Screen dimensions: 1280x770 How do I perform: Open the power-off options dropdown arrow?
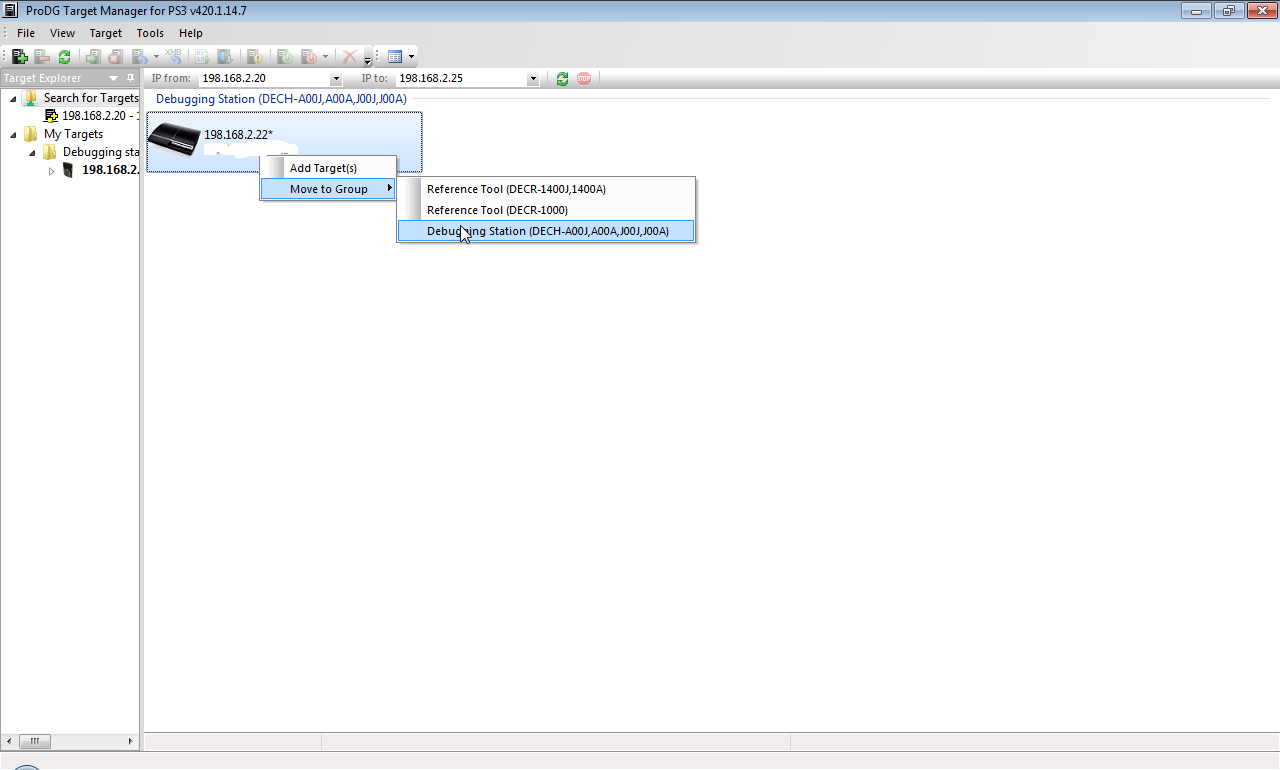click(325, 57)
